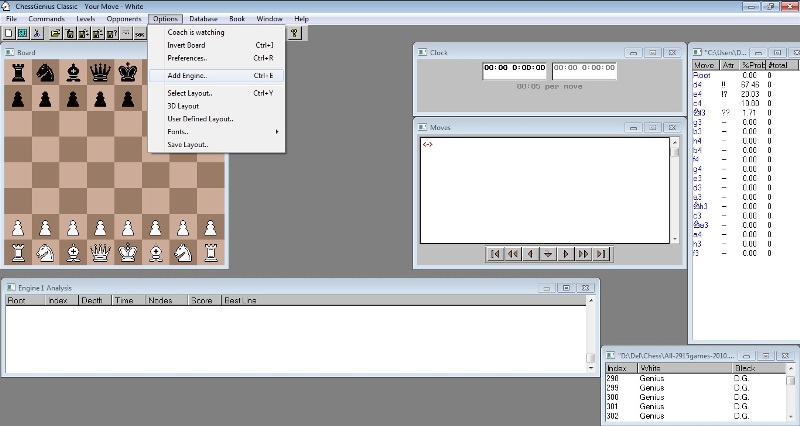Open the Database menu

(205, 19)
